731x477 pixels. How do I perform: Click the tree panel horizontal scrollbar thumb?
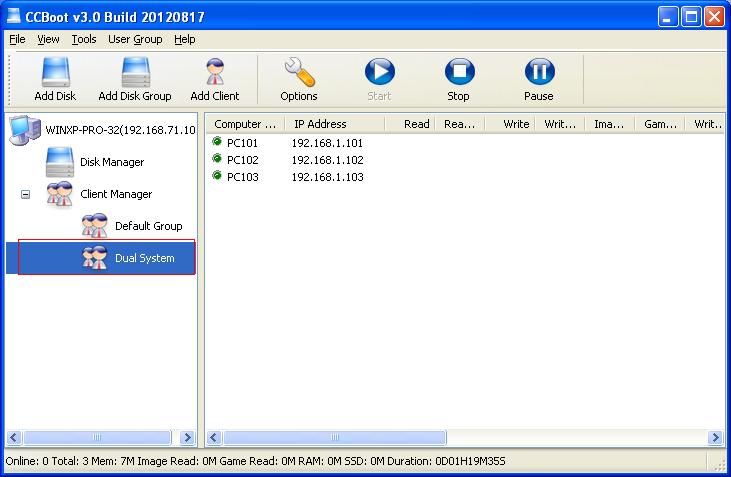point(97,437)
